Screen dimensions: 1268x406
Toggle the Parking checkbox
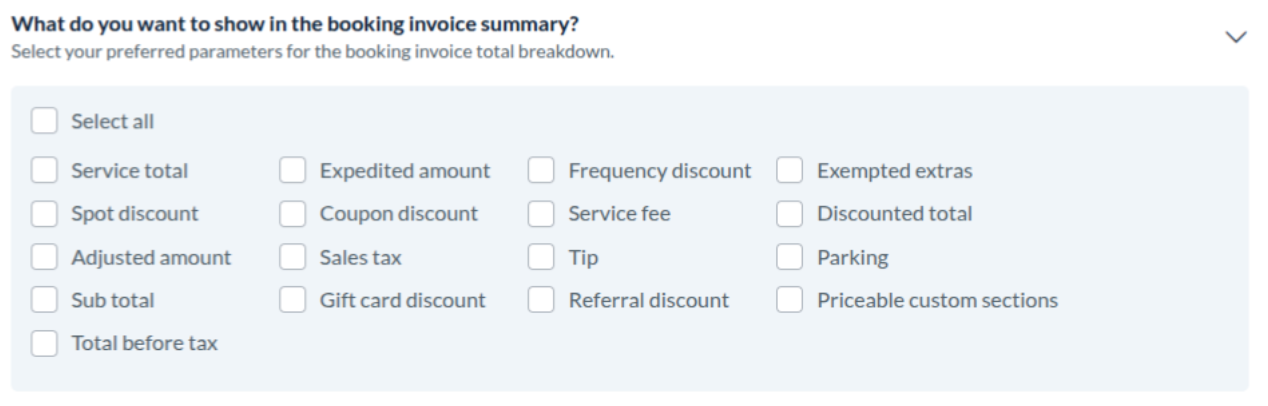pyautogui.click(x=790, y=258)
